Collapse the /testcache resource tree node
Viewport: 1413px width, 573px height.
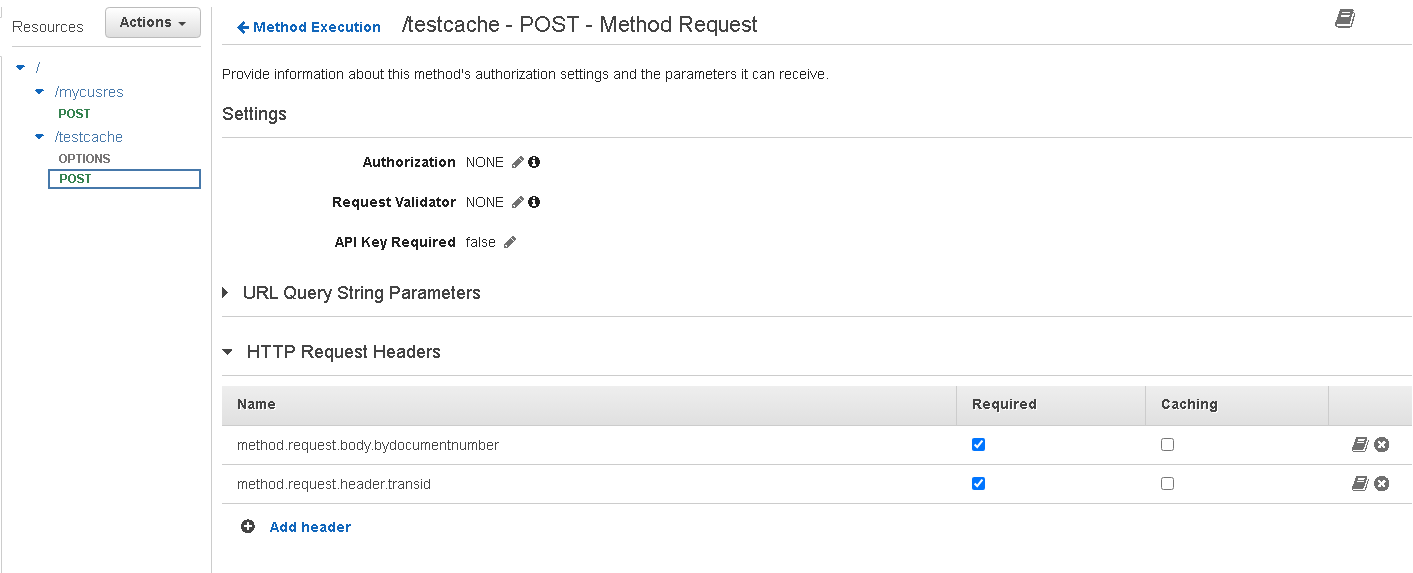[x=40, y=137]
